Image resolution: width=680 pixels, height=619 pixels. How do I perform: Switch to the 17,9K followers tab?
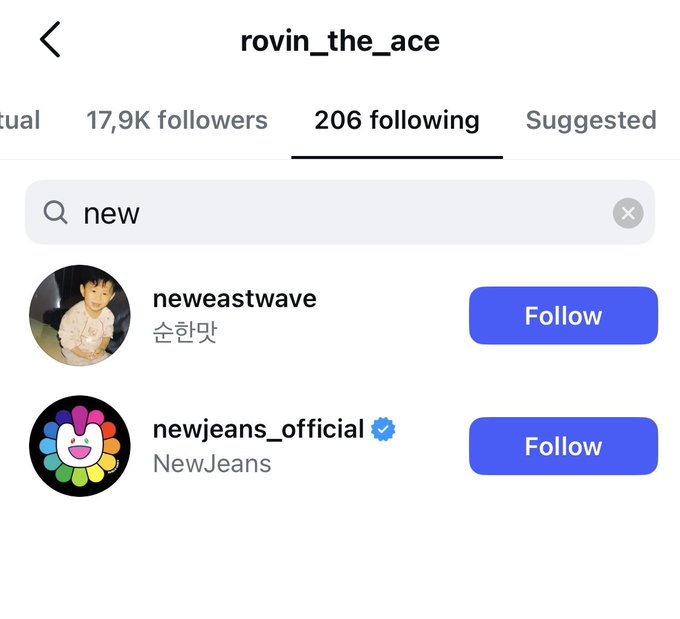click(x=177, y=121)
